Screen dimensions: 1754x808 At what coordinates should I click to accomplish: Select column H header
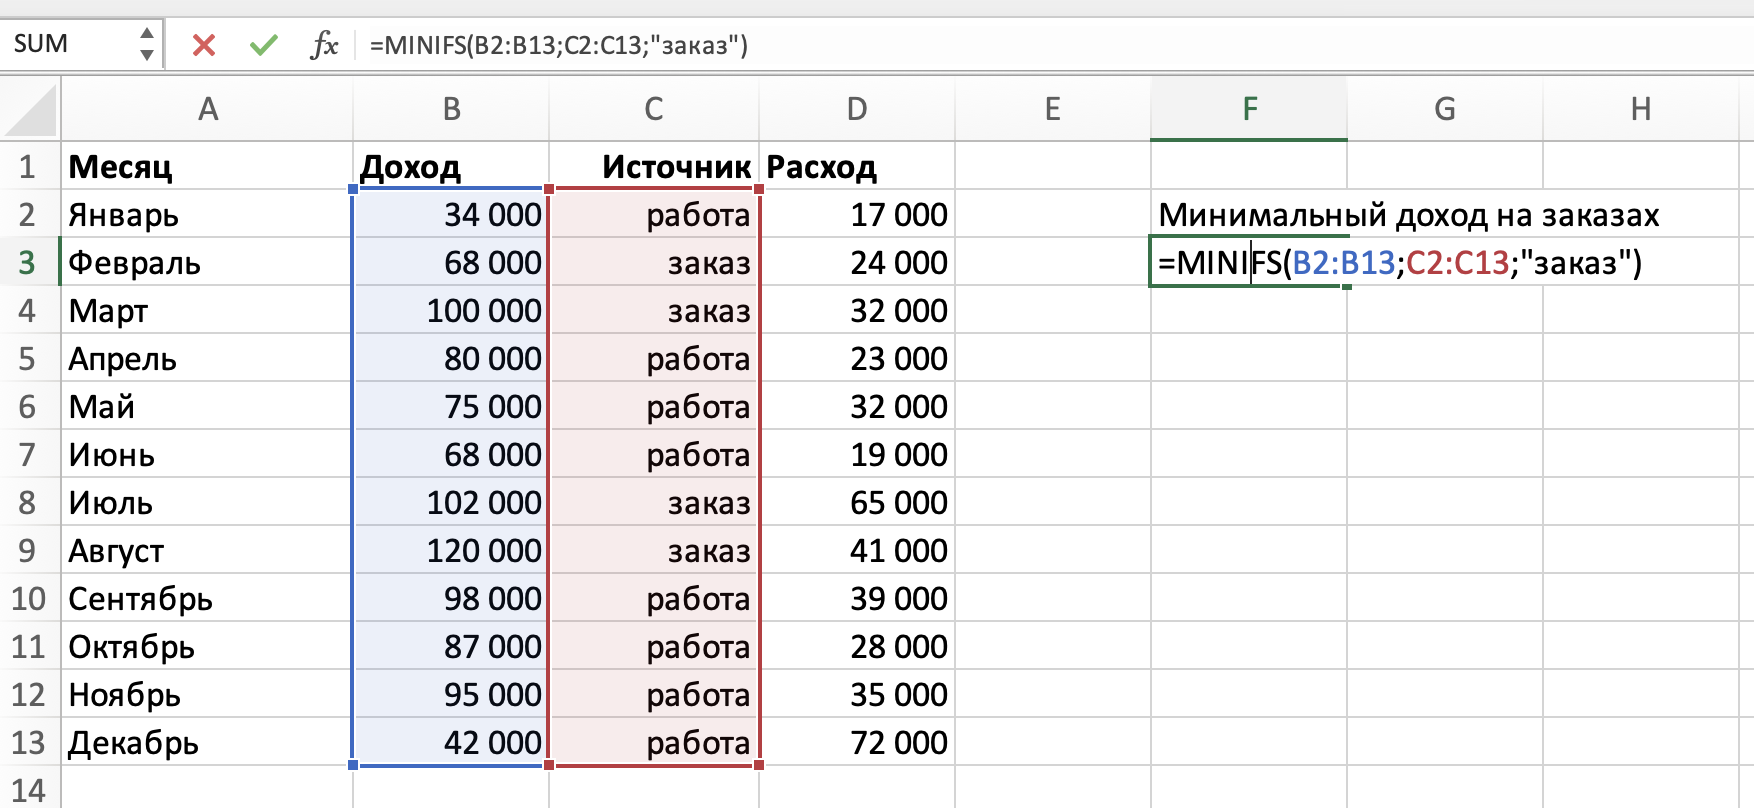click(x=1640, y=109)
